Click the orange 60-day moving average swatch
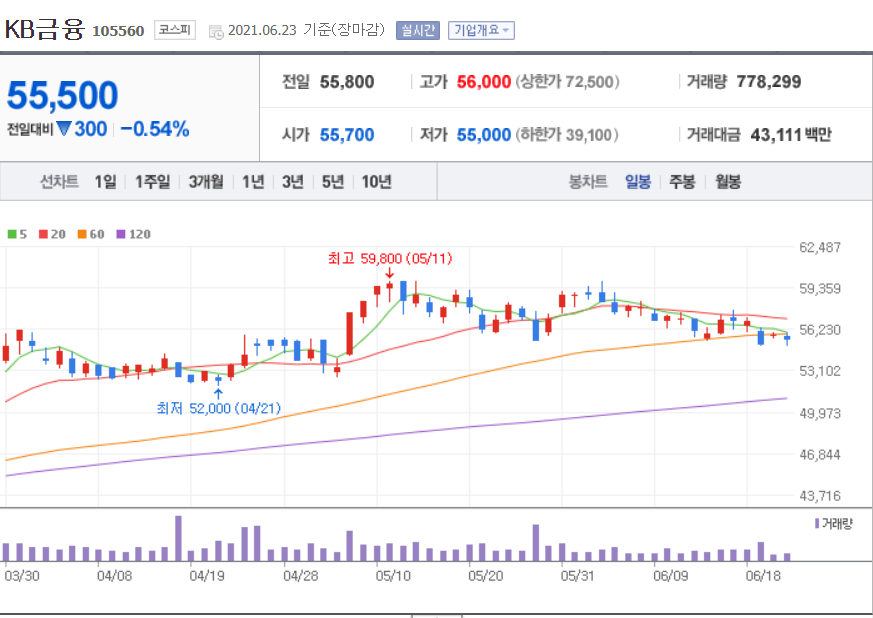Image resolution: width=873 pixels, height=618 pixels. pyautogui.click(x=82, y=234)
